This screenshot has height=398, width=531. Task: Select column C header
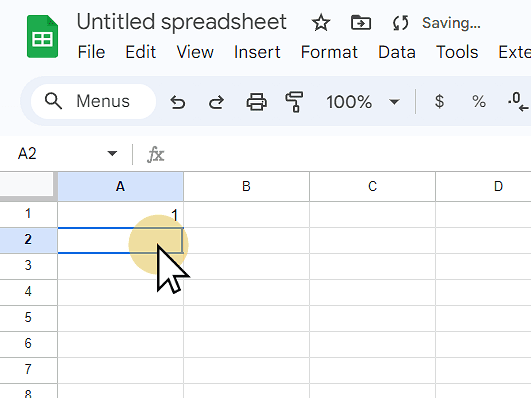pyautogui.click(x=373, y=186)
